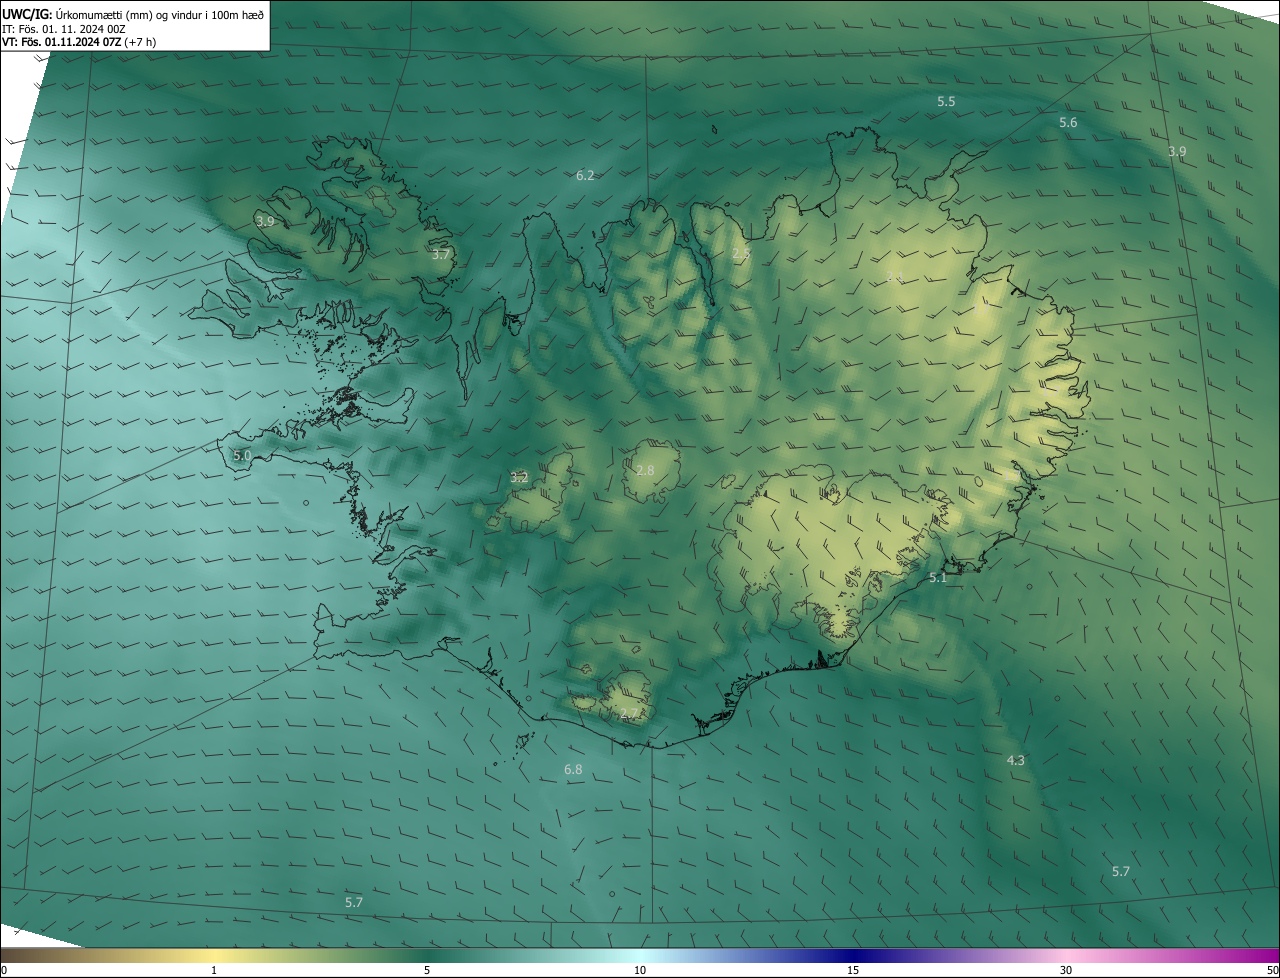Click the 6.2 value label

pos(585,176)
